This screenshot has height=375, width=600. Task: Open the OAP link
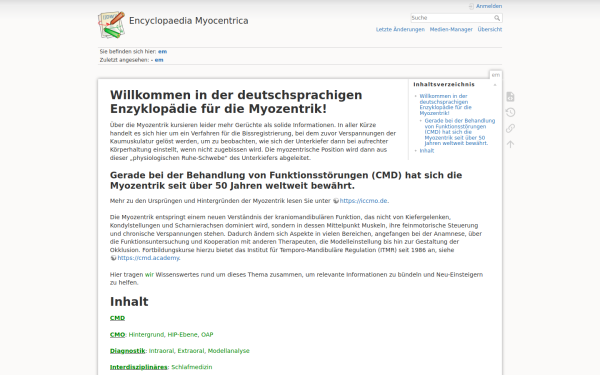207,334
